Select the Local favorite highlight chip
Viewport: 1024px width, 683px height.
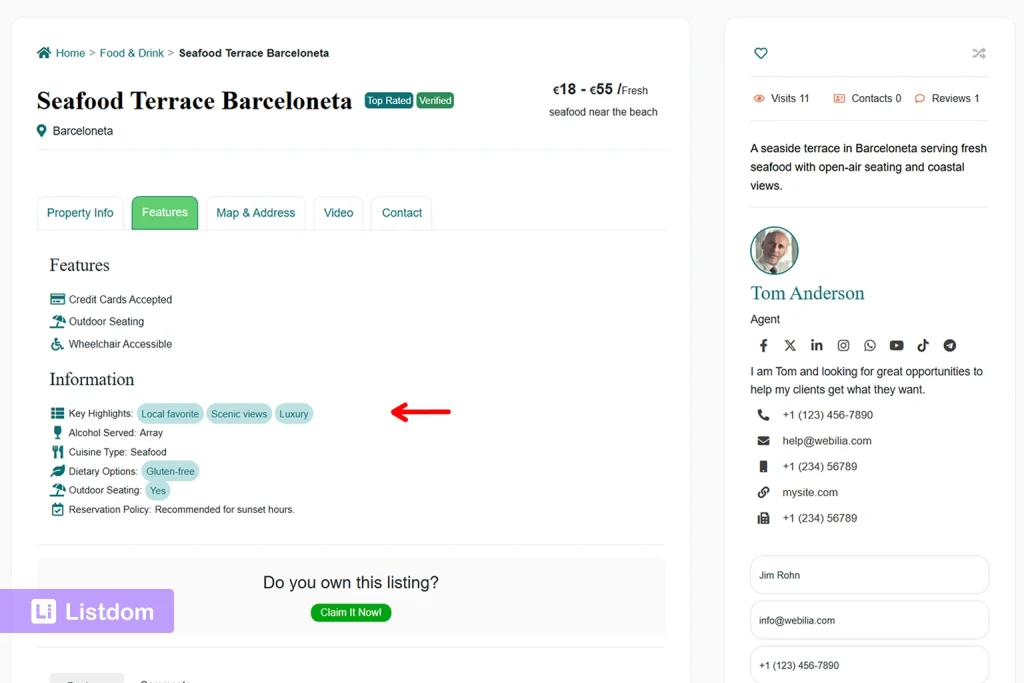(x=170, y=413)
